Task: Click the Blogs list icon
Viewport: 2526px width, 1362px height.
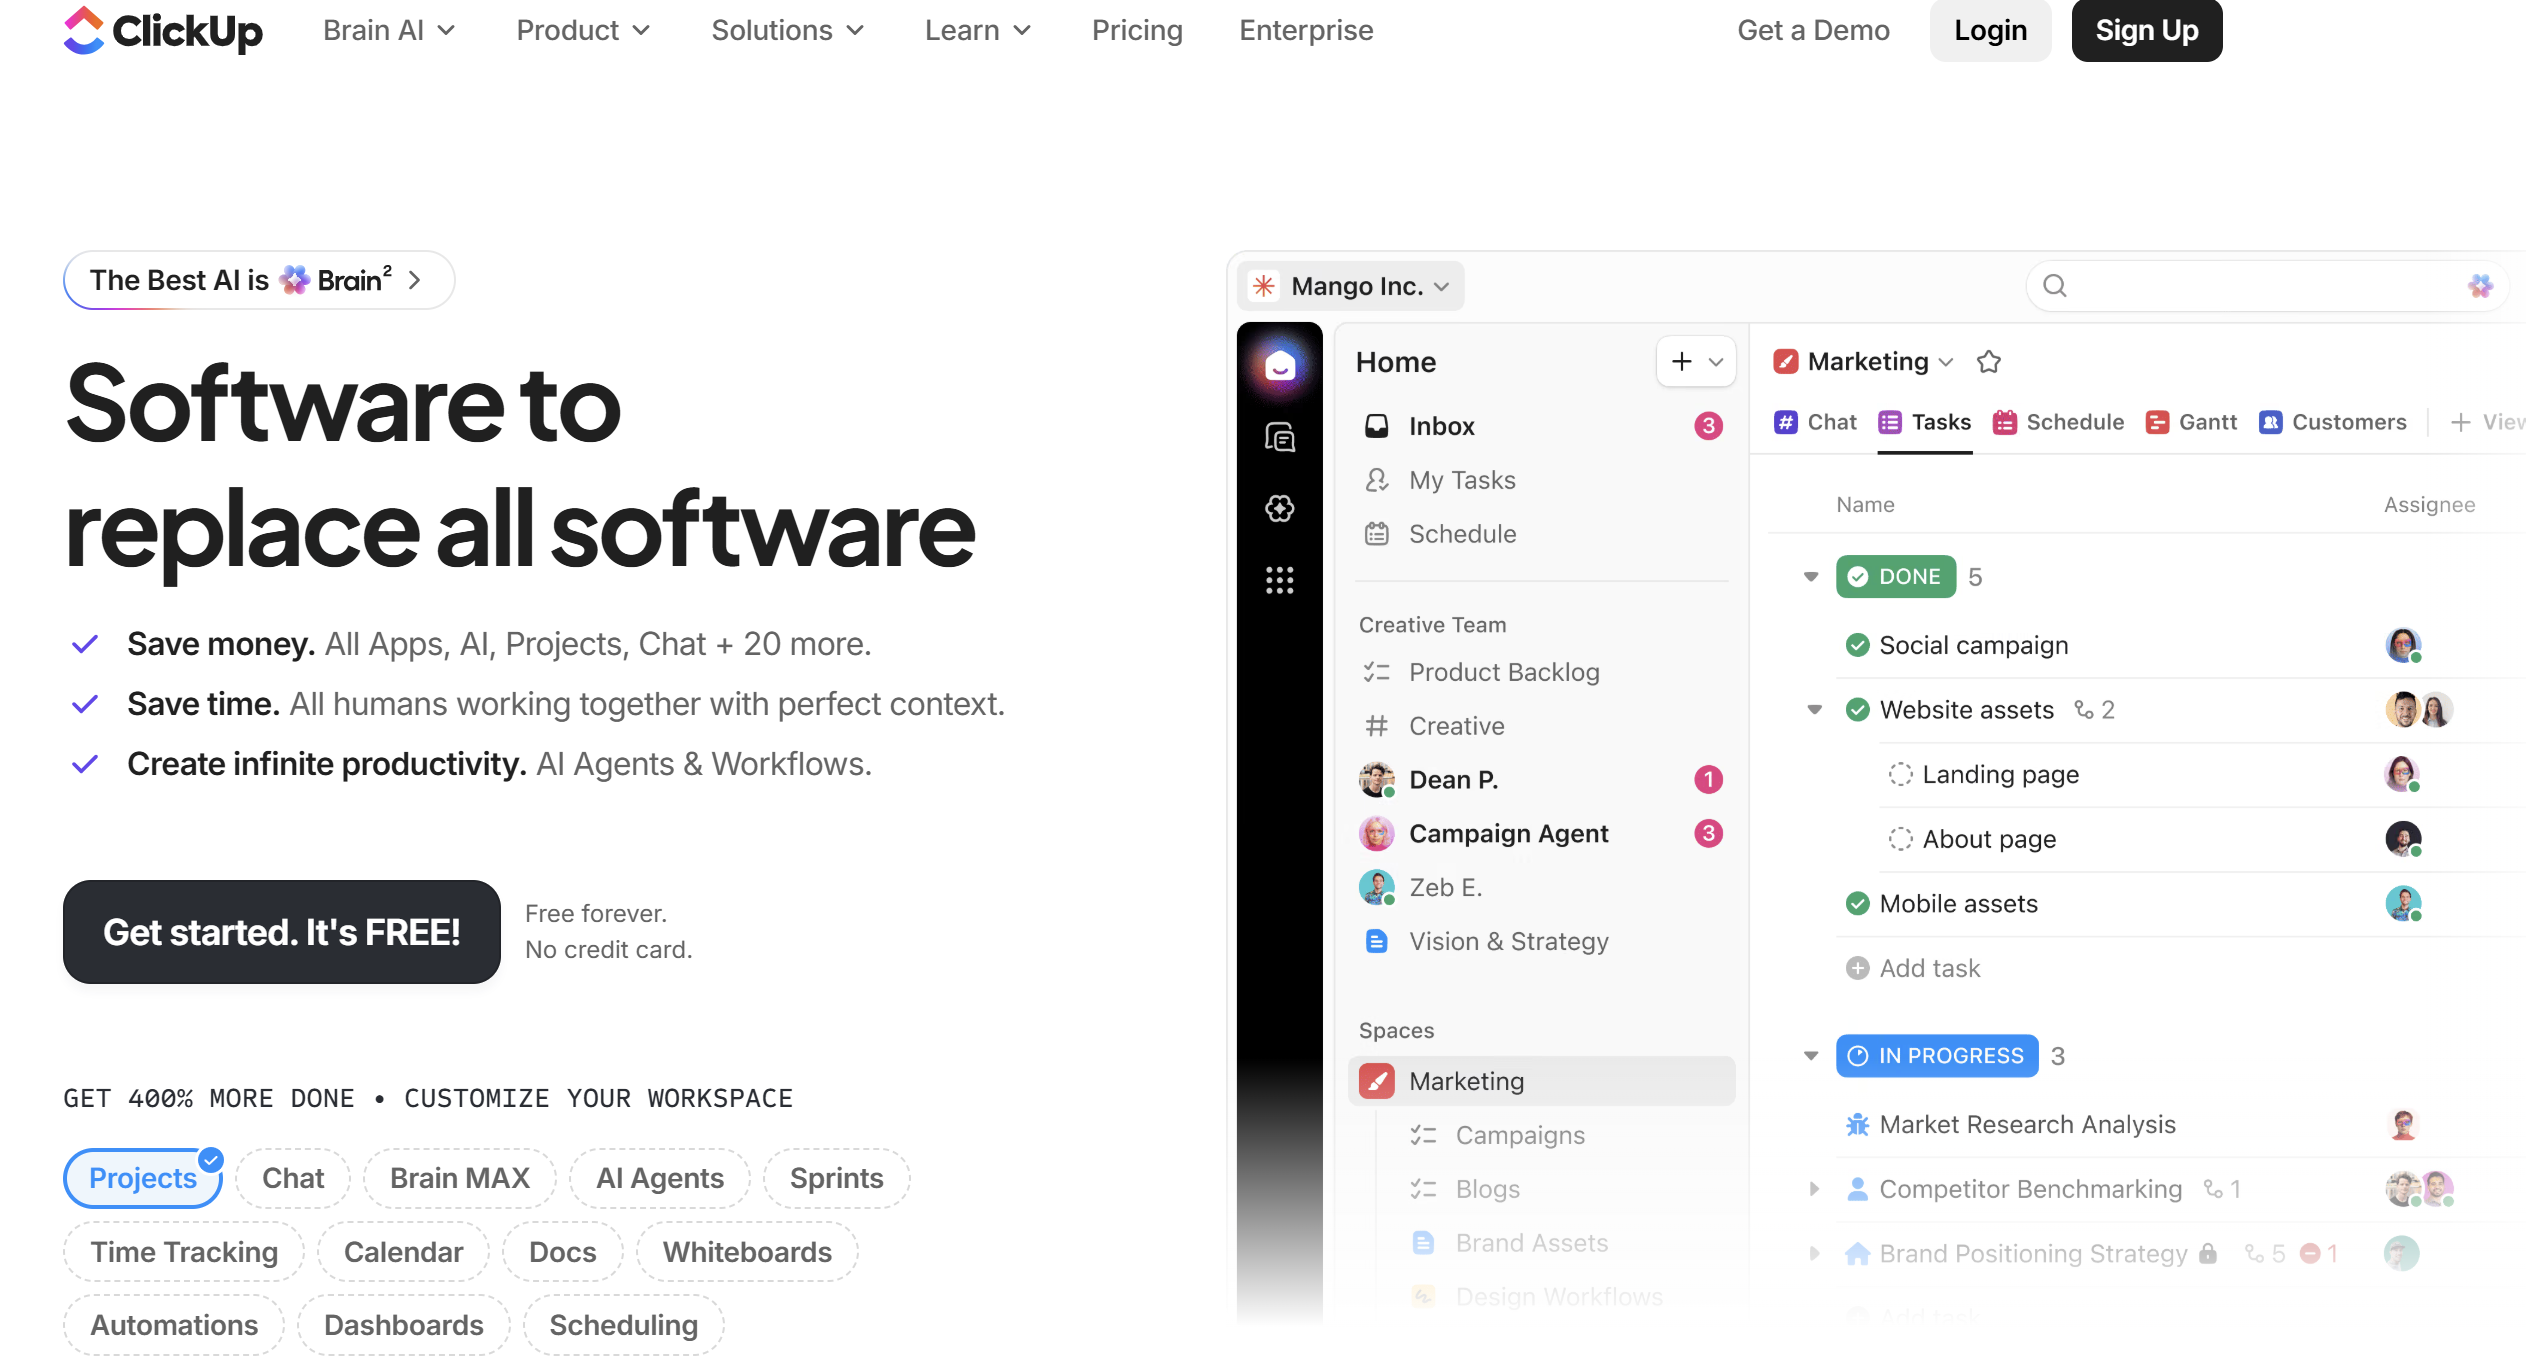Action: coord(1423,1189)
